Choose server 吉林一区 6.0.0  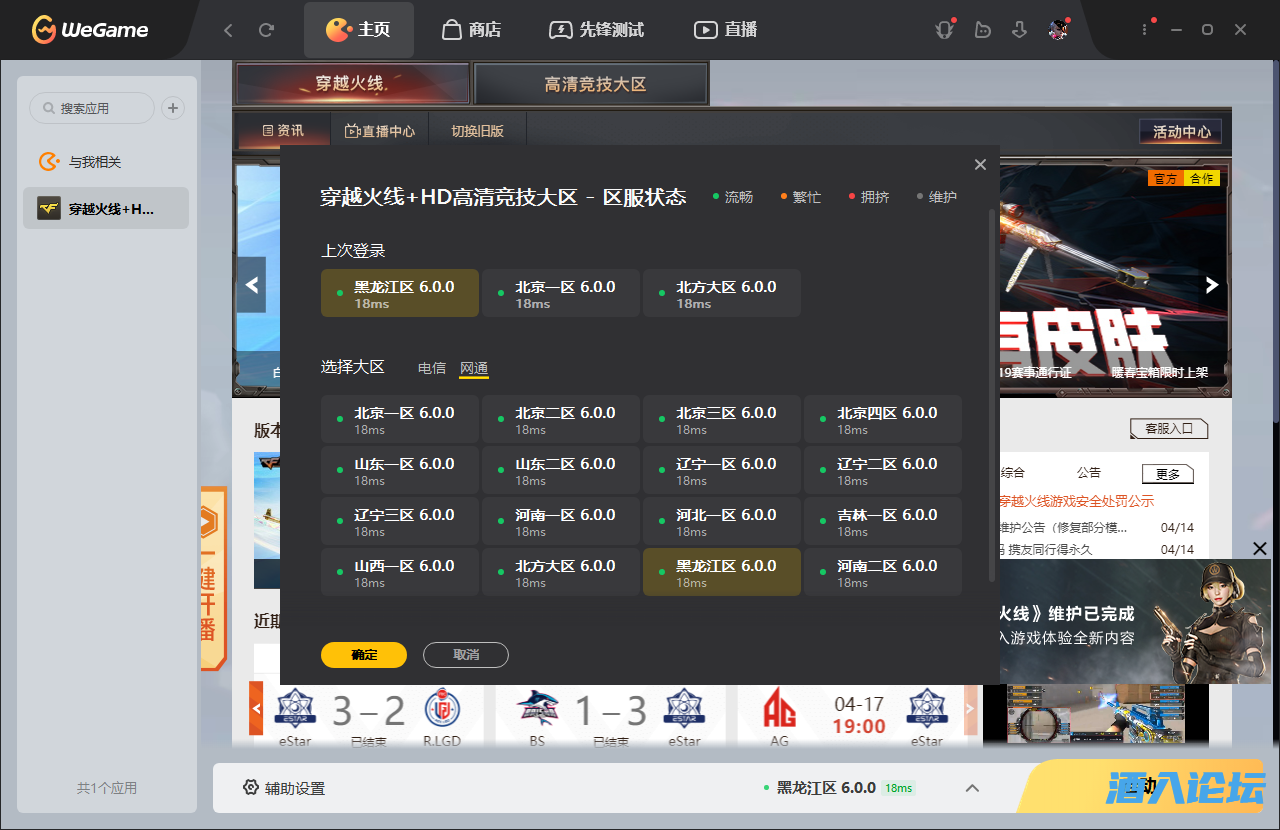883,521
